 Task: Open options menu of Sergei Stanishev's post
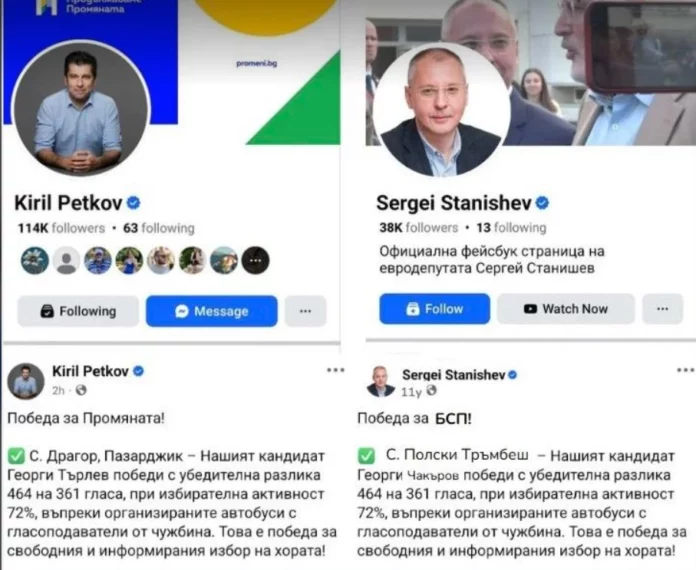[685, 370]
